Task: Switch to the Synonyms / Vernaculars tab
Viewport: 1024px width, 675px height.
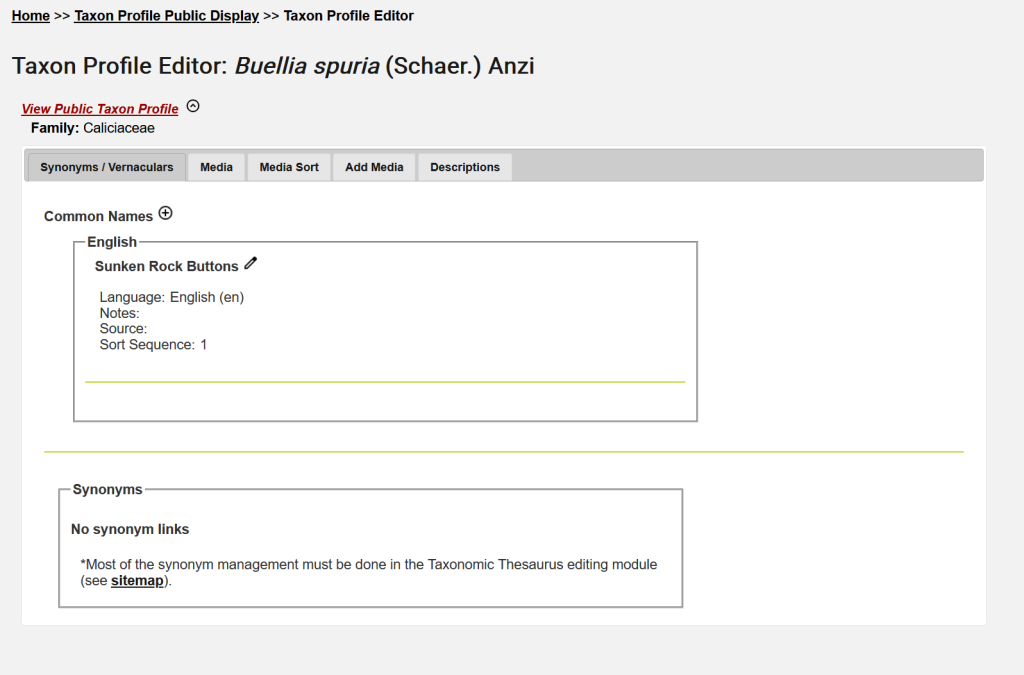Action: tap(107, 167)
